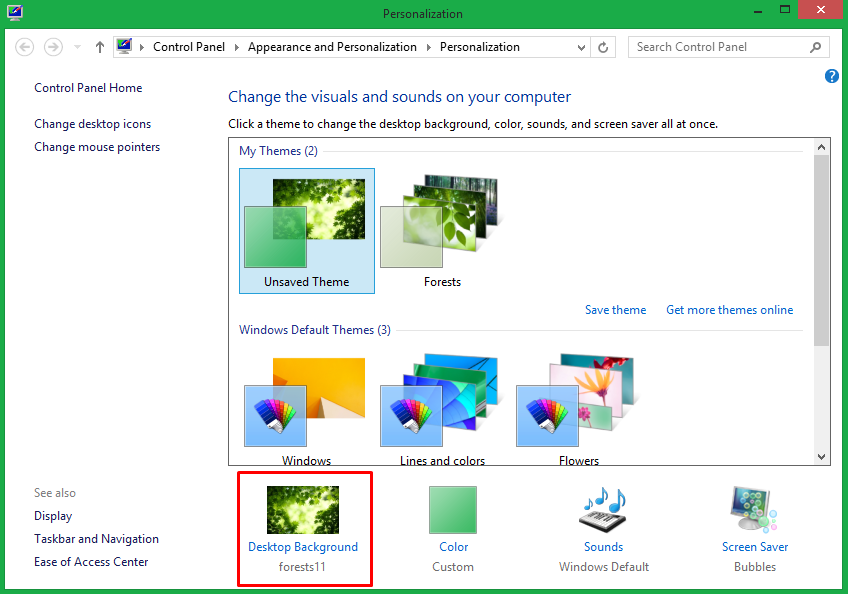Open Screen Saver settings for Bubbles
This screenshot has width=848, height=594.
(754, 510)
